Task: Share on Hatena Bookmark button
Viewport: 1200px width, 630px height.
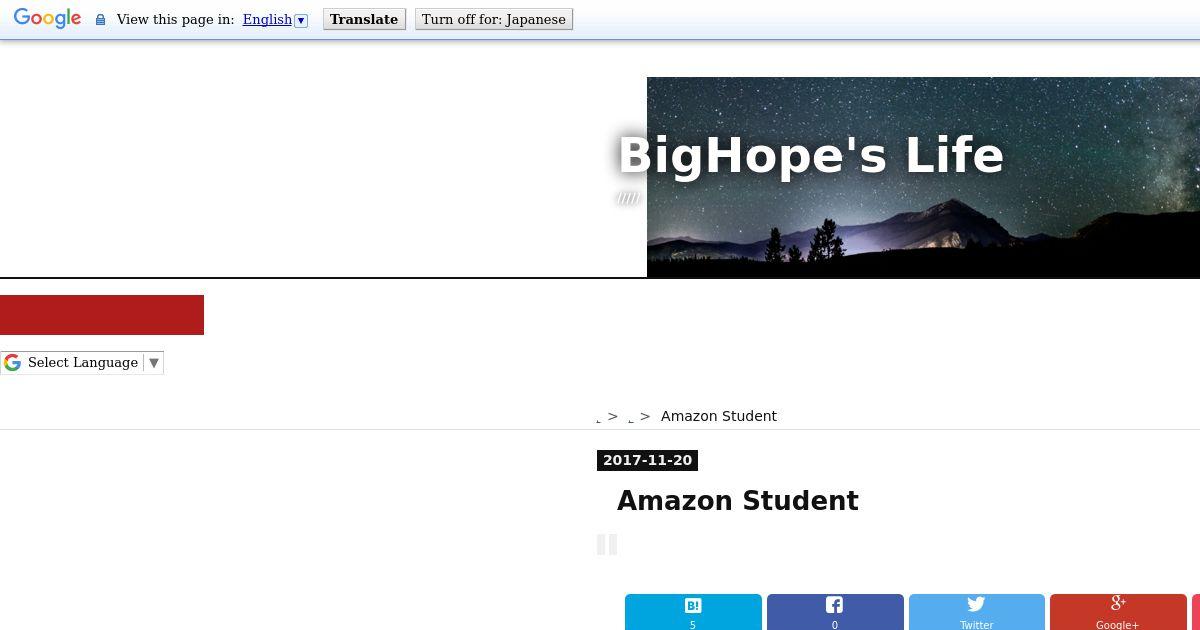Action: point(693,612)
